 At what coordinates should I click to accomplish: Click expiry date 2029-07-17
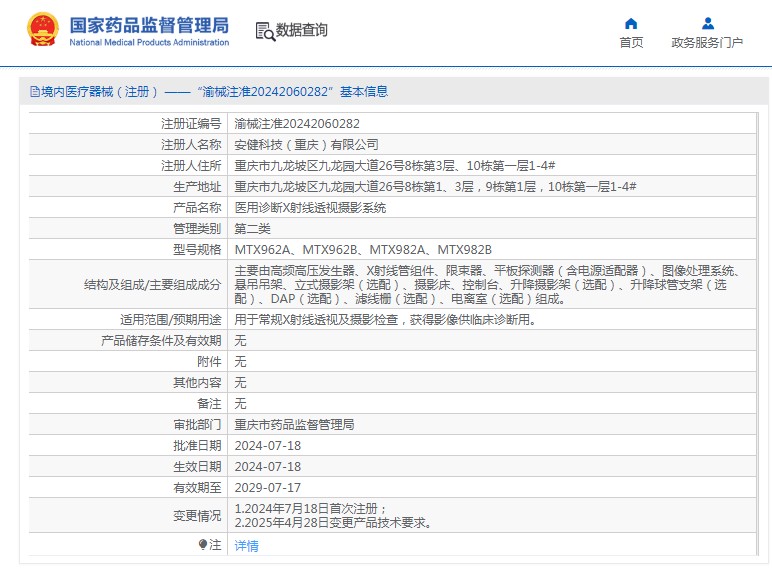267,488
